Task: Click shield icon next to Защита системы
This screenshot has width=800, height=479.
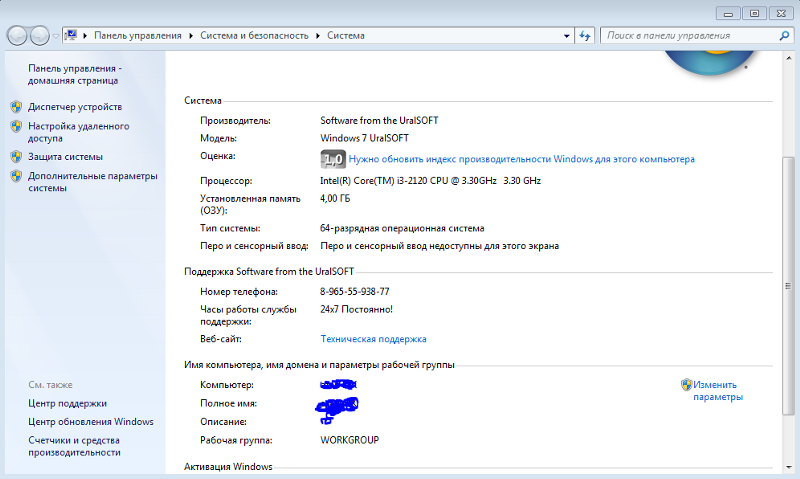Action: click(x=16, y=157)
